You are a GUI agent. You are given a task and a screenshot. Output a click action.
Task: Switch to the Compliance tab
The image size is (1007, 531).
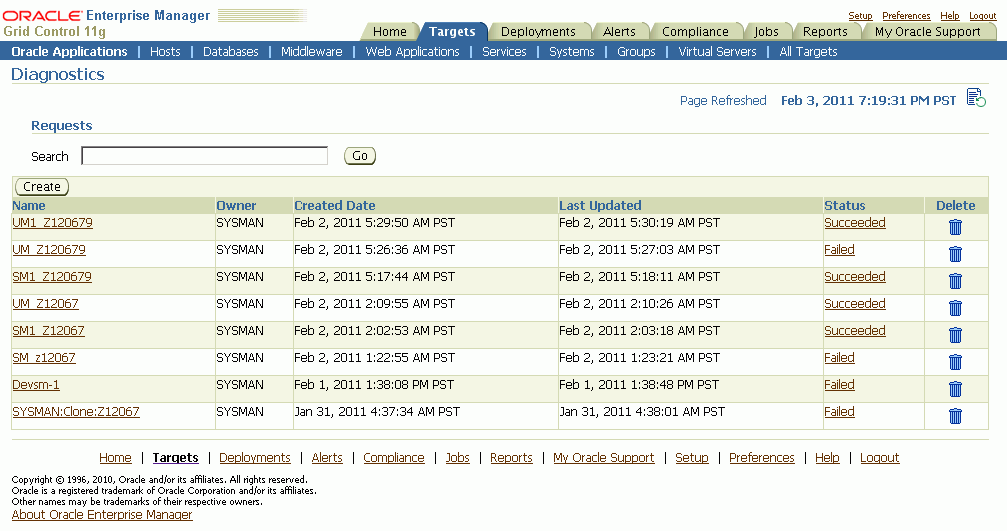[x=695, y=31]
